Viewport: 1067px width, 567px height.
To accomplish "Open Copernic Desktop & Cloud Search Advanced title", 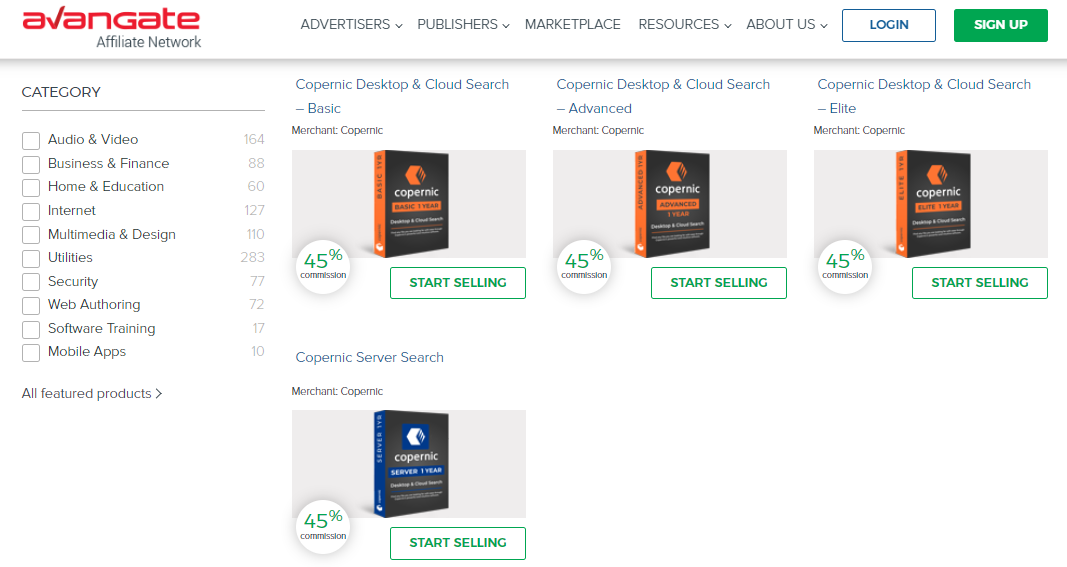I will (x=663, y=96).
